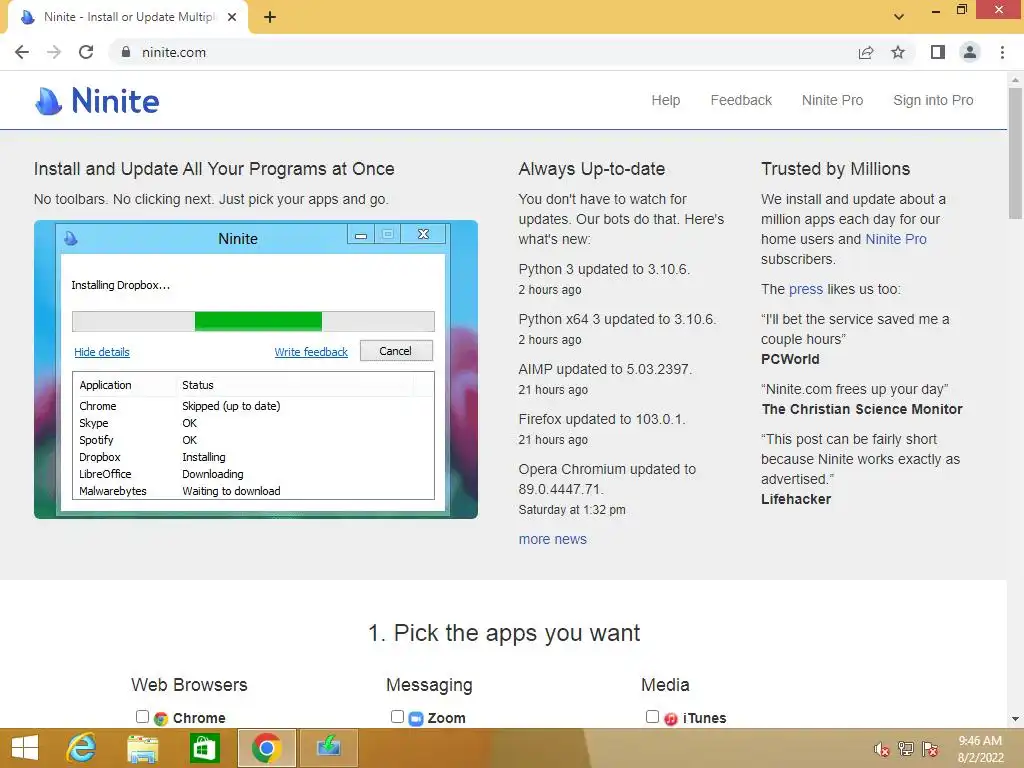1024x768 pixels.
Task: Click the muted volume tray icon
Action: [881, 749]
